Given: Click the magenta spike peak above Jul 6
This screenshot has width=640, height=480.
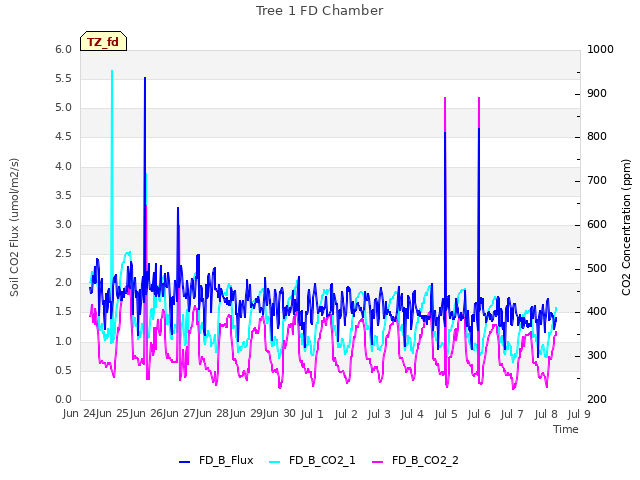Looking at the screenshot, I should pyautogui.click(x=479, y=99).
